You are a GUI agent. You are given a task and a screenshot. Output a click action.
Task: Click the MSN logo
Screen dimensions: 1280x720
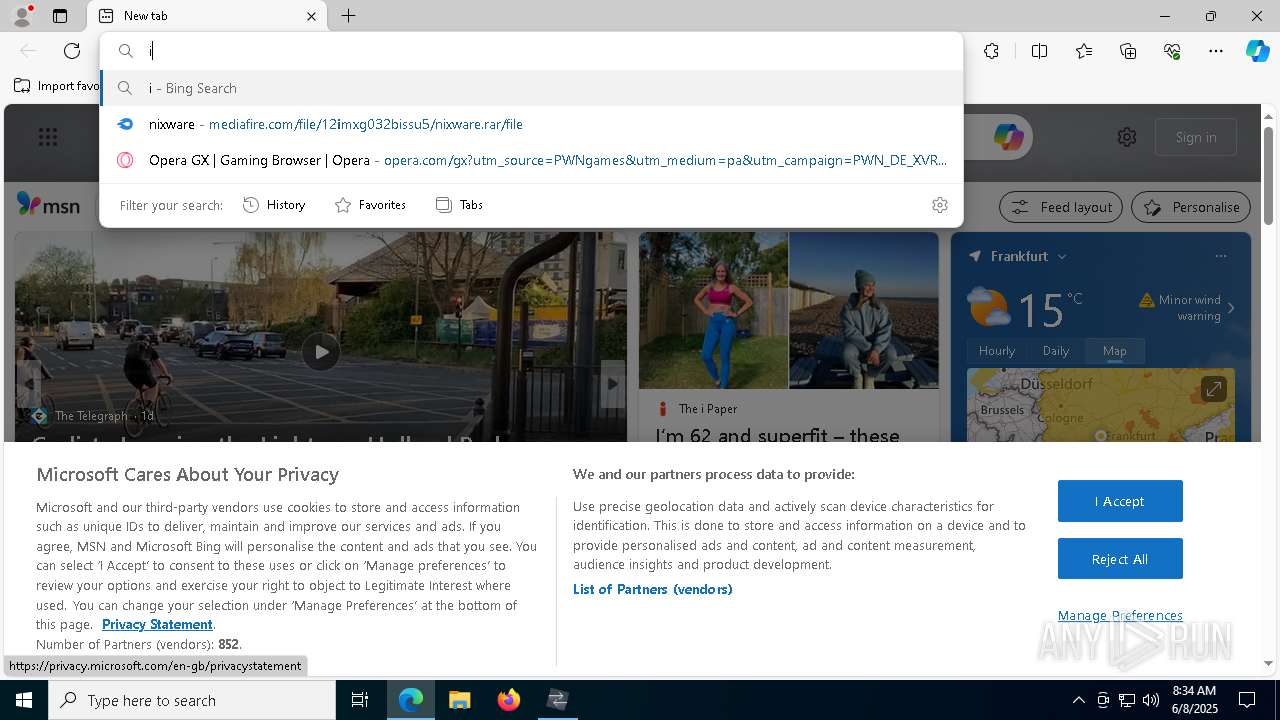(48, 205)
